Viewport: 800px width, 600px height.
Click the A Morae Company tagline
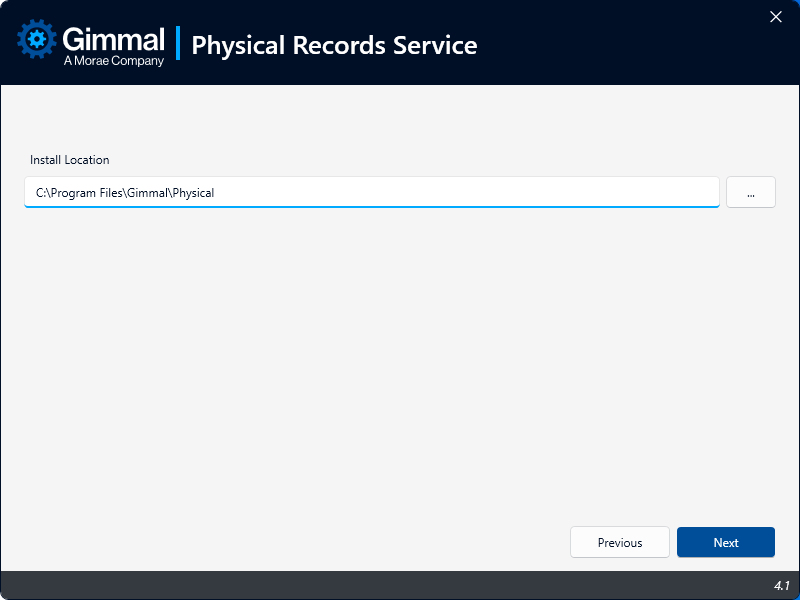(113, 61)
